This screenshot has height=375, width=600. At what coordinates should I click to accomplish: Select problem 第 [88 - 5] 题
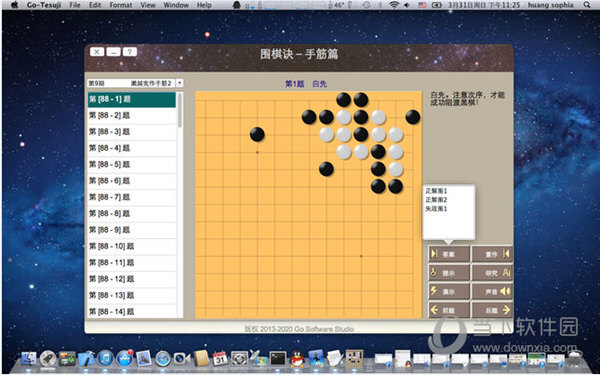pos(132,165)
